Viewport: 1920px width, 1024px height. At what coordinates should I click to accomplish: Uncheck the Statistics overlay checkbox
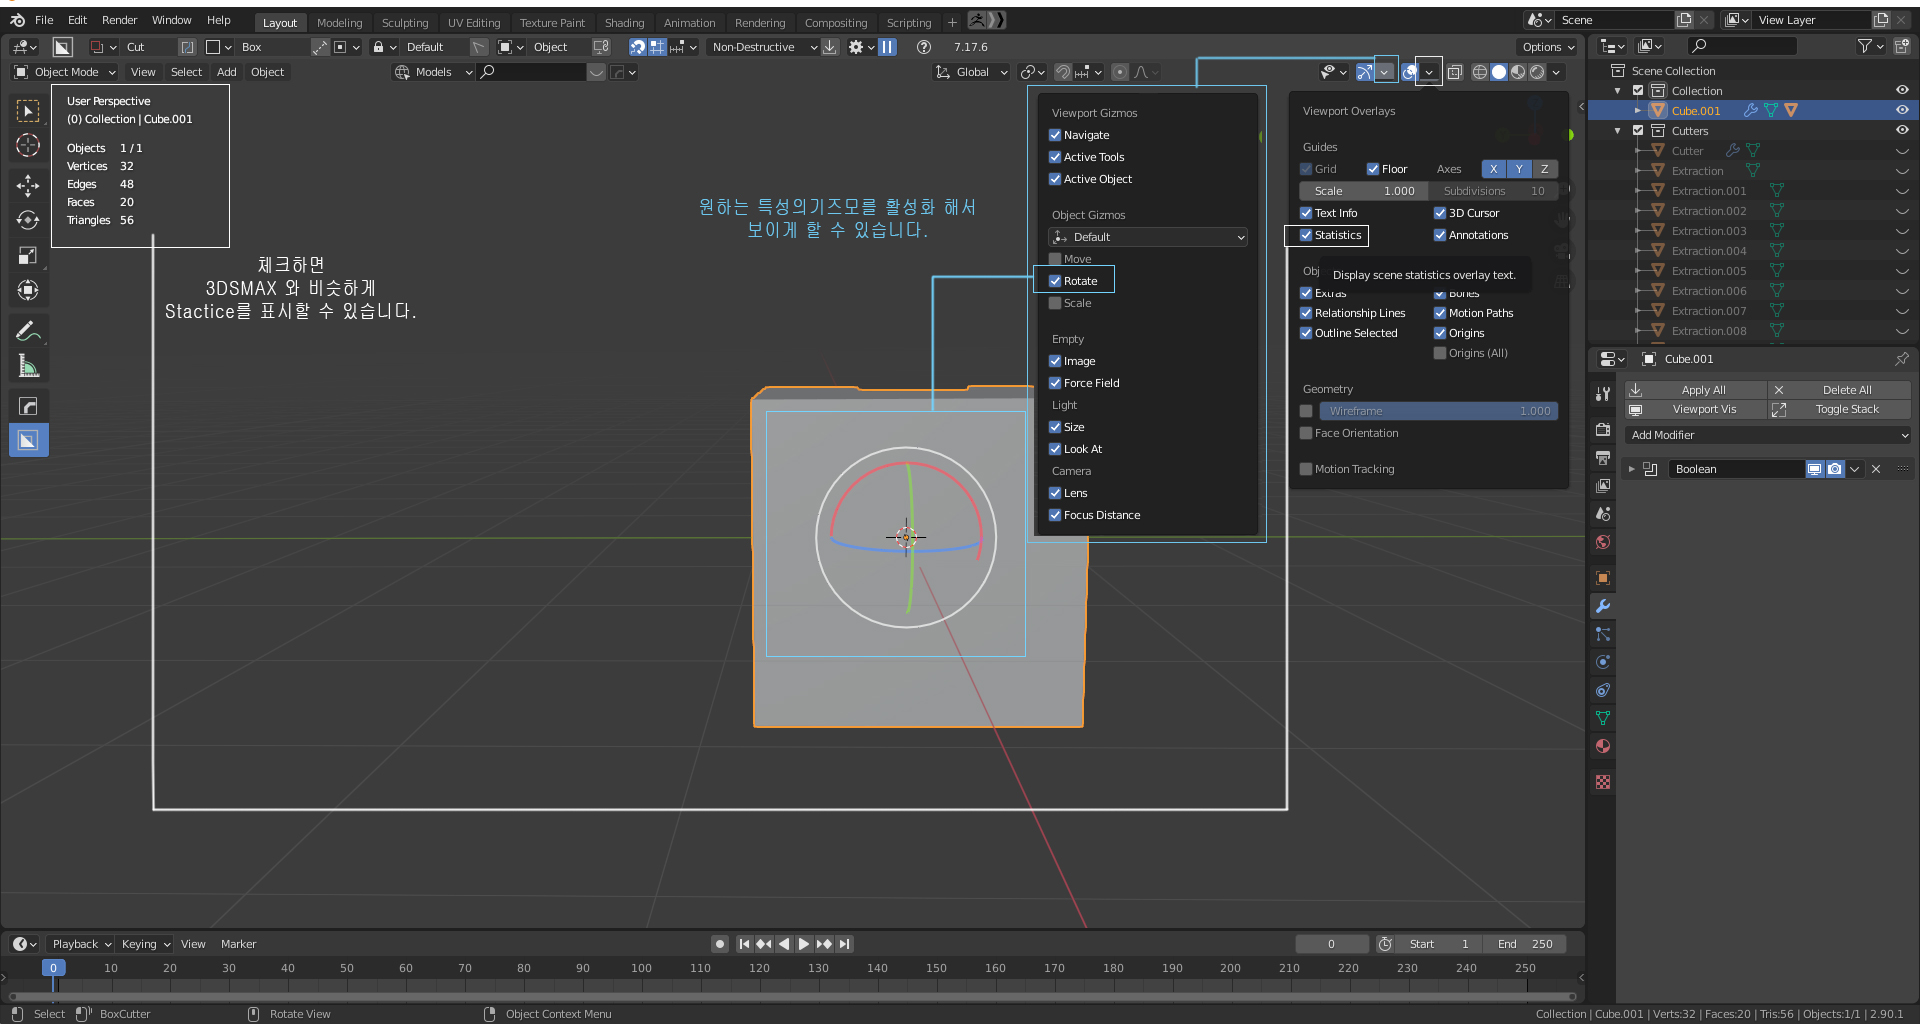tap(1306, 235)
